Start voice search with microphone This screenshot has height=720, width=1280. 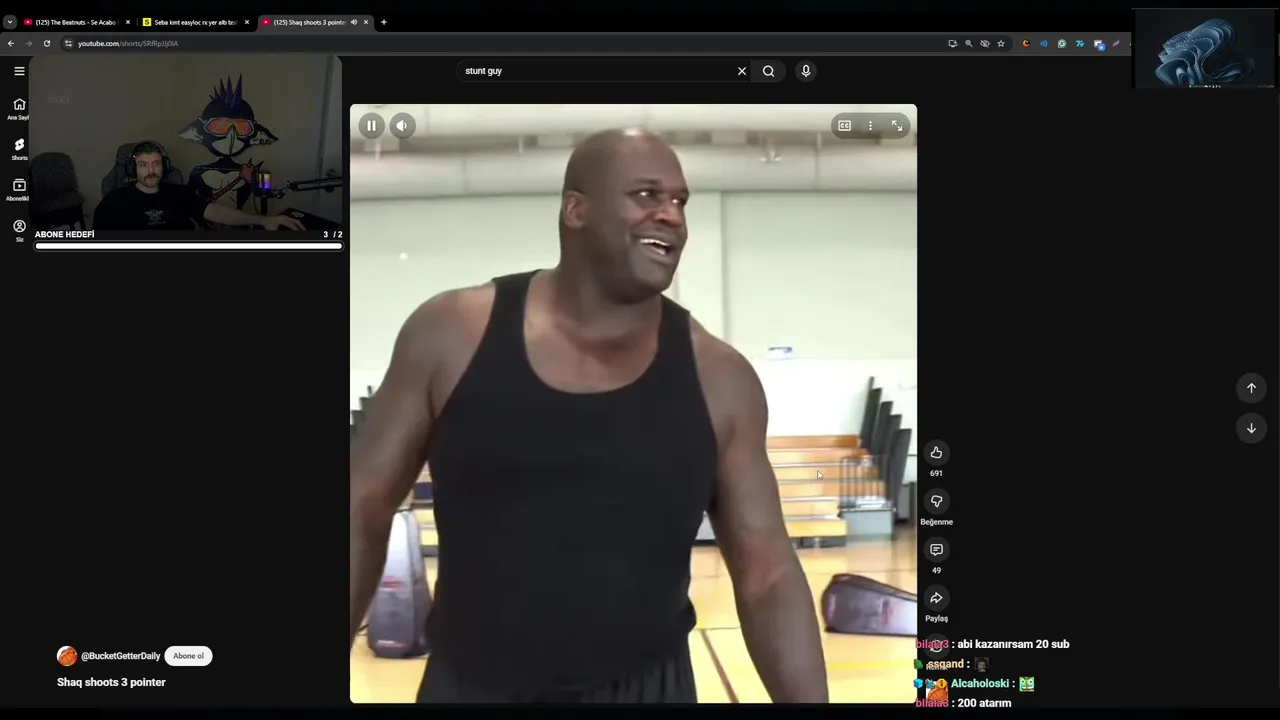pos(806,71)
